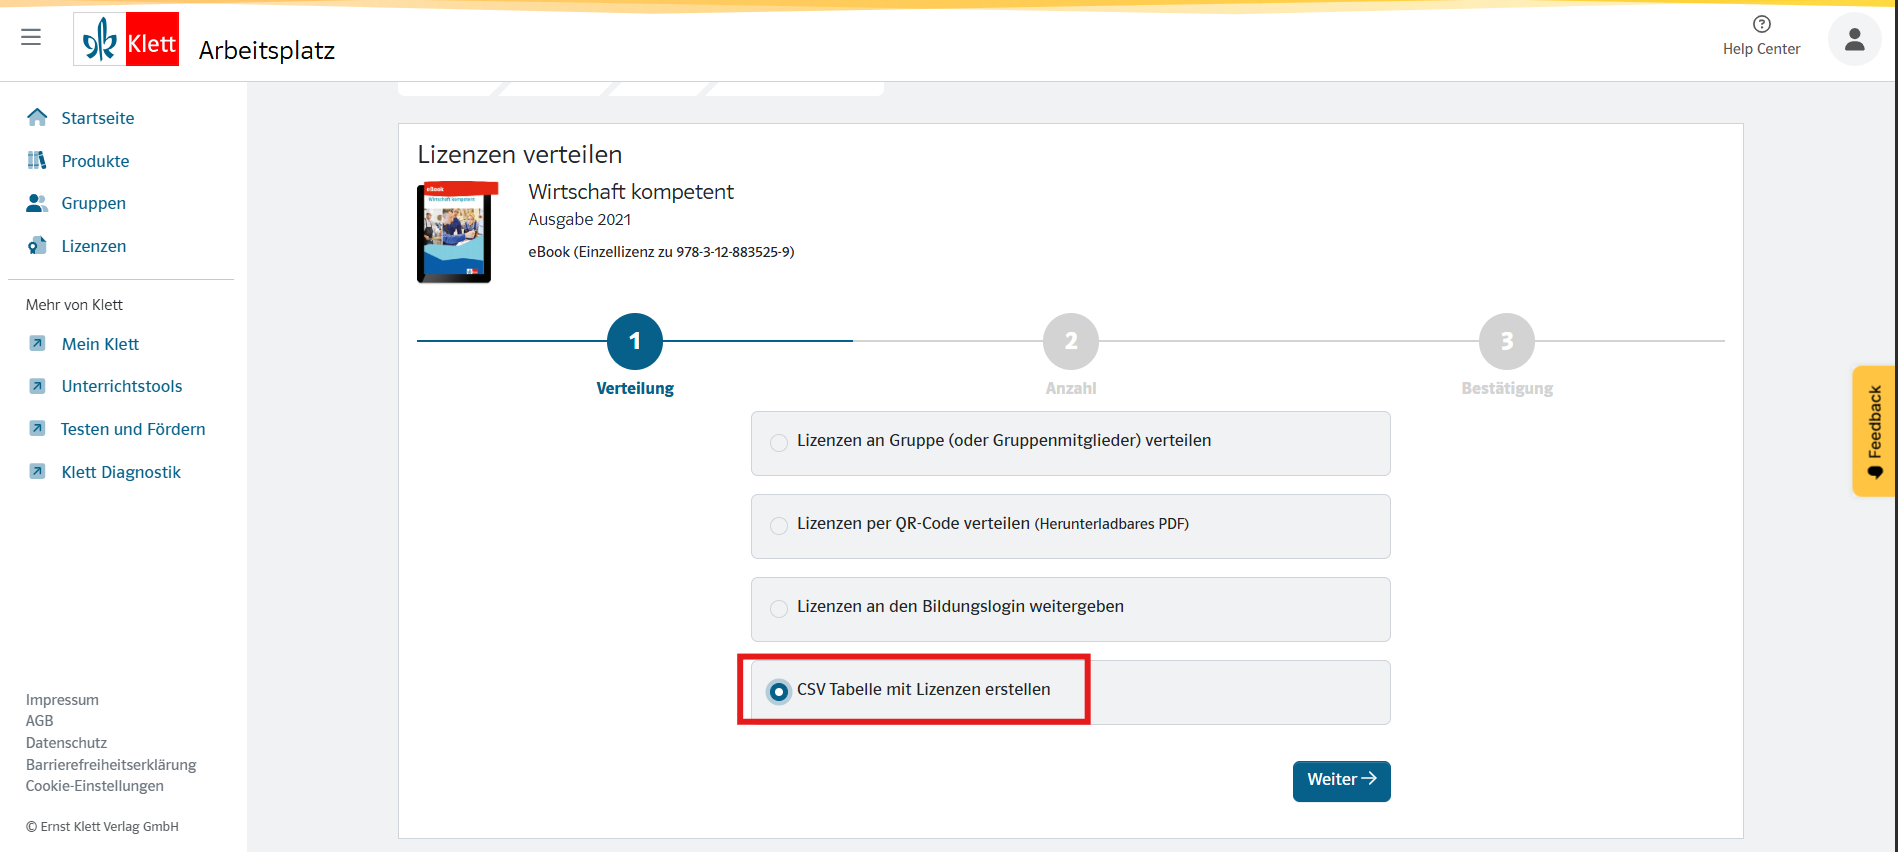Open the hamburger navigation menu
The width and height of the screenshot is (1898, 852).
point(31,37)
